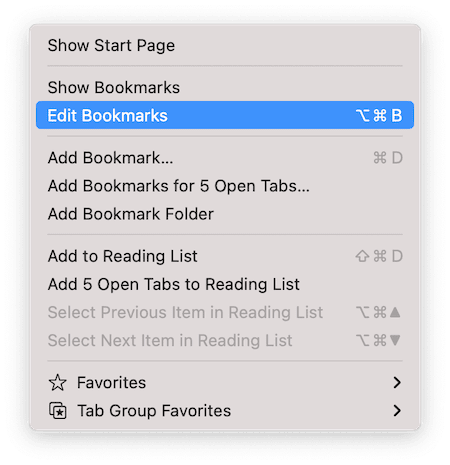
Task: Click the Favorites star icon
Action: point(57,382)
